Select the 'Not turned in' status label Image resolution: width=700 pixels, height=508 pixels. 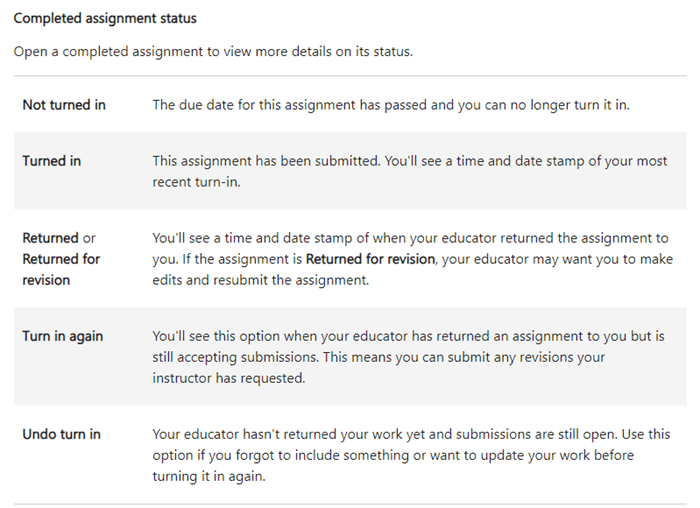[64, 104]
